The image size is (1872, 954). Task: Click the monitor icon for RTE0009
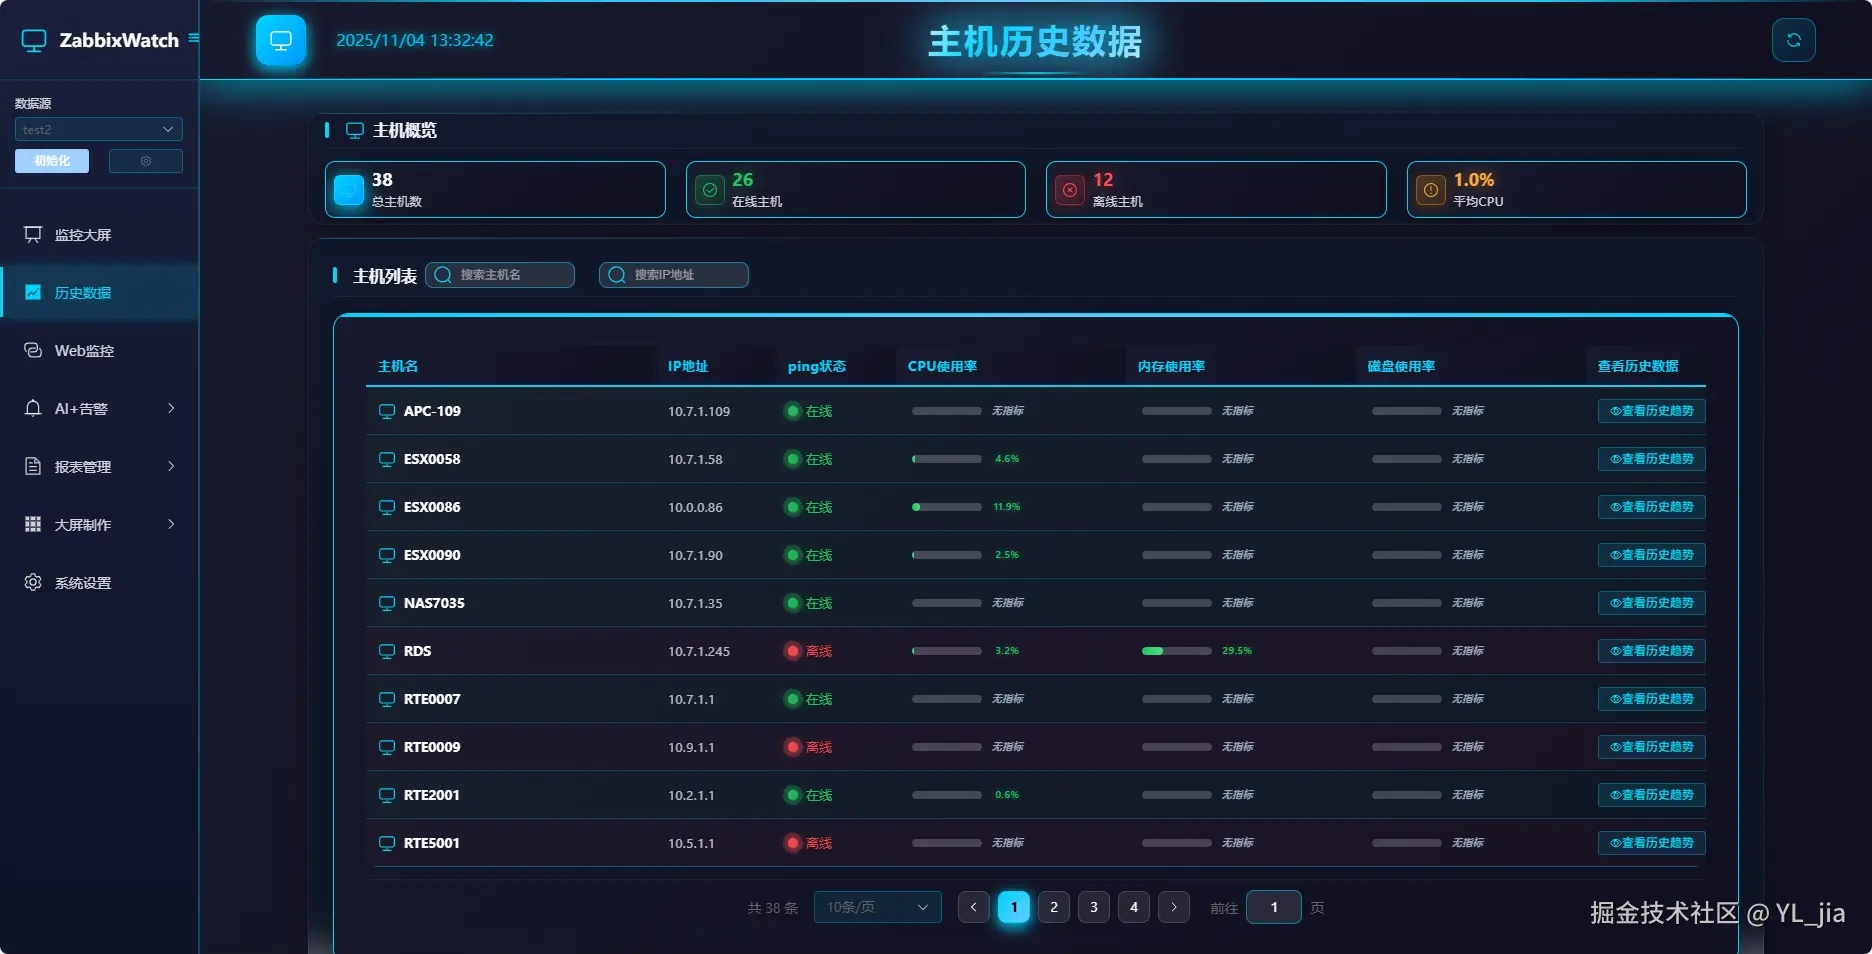(387, 747)
